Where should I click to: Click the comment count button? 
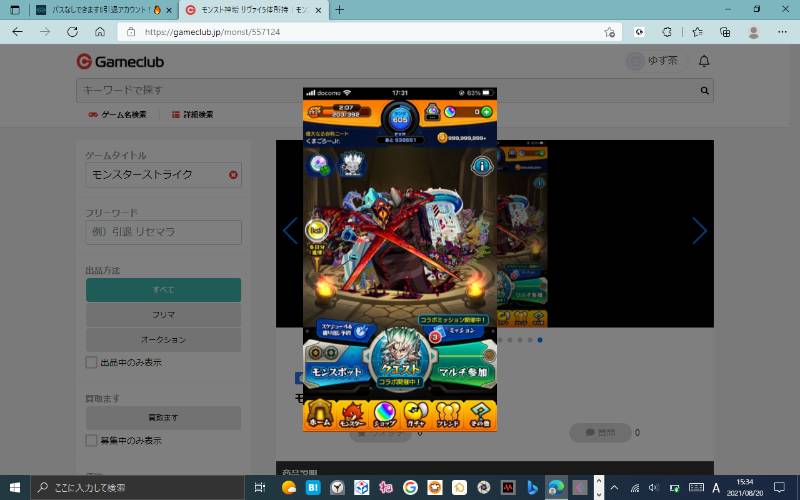point(600,433)
